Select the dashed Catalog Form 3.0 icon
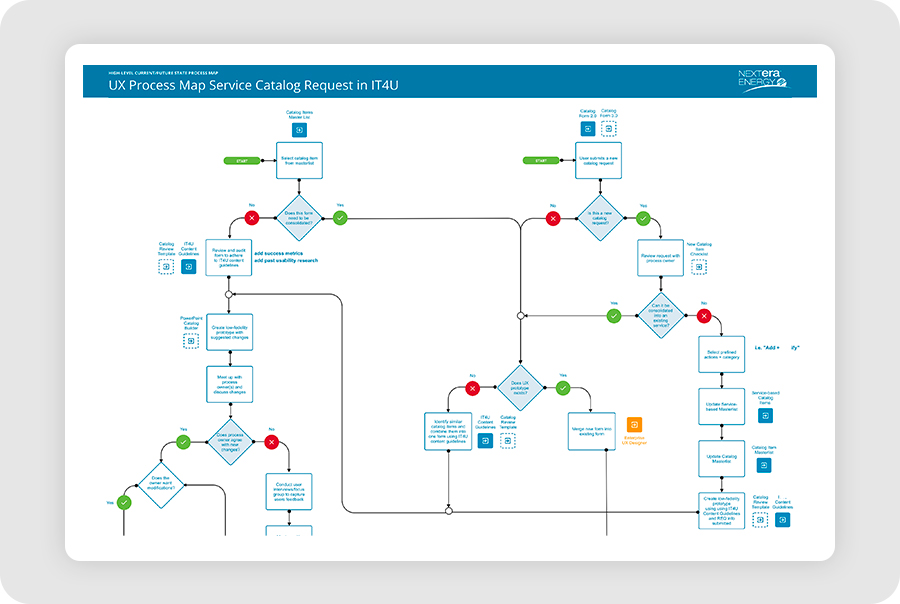900x604 pixels. coord(609,129)
